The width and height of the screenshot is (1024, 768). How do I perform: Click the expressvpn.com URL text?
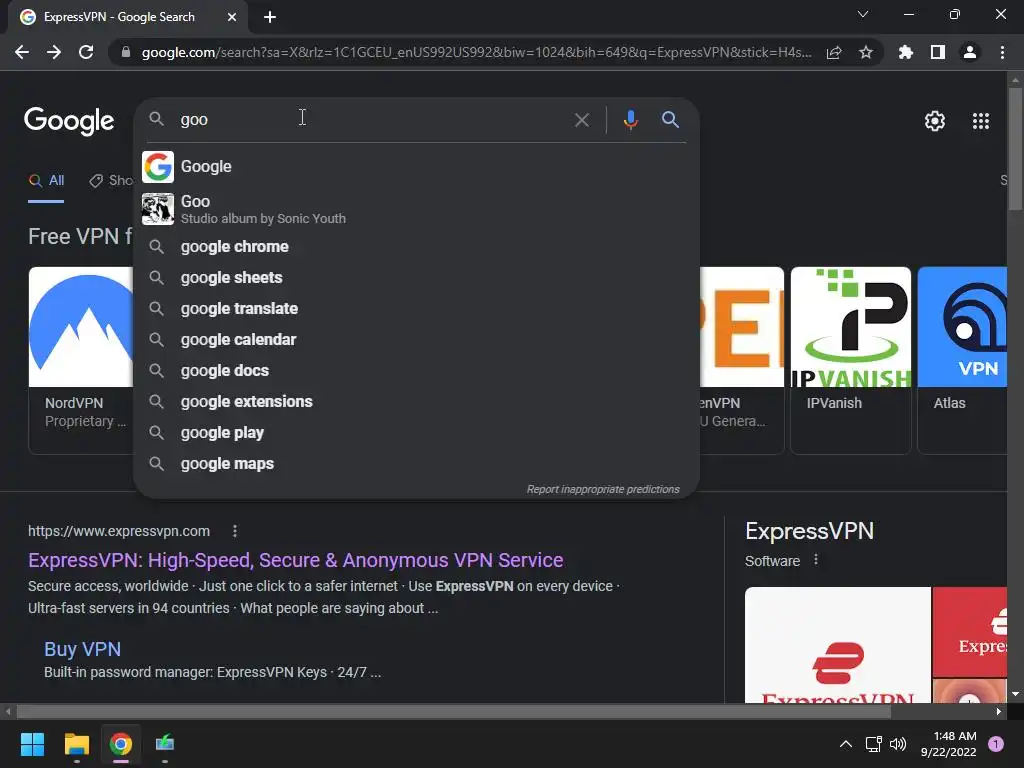(x=119, y=531)
